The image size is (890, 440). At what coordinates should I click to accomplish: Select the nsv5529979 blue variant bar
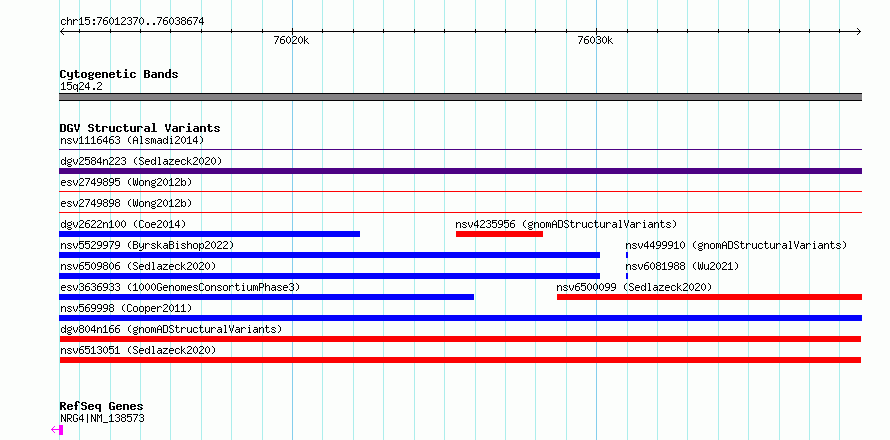tap(329, 255)
